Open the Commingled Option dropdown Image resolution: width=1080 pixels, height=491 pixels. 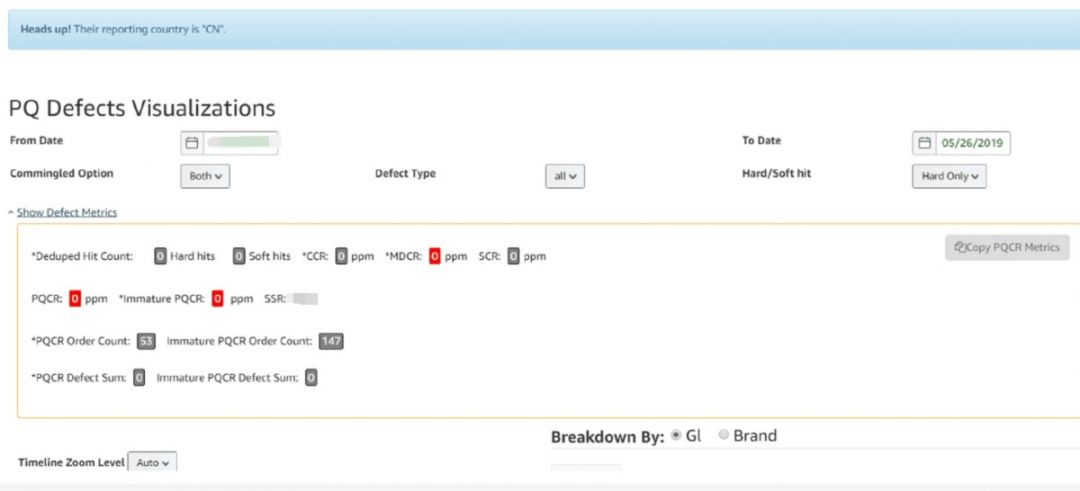(205, 176)
